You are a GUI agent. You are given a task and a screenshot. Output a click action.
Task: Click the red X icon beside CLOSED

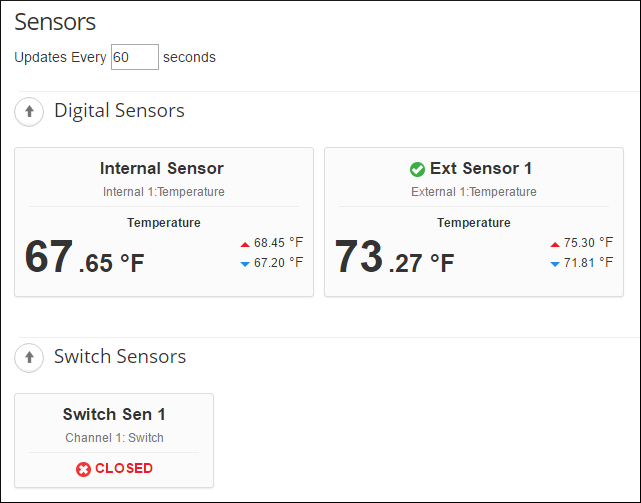click(x=83, y=468)
